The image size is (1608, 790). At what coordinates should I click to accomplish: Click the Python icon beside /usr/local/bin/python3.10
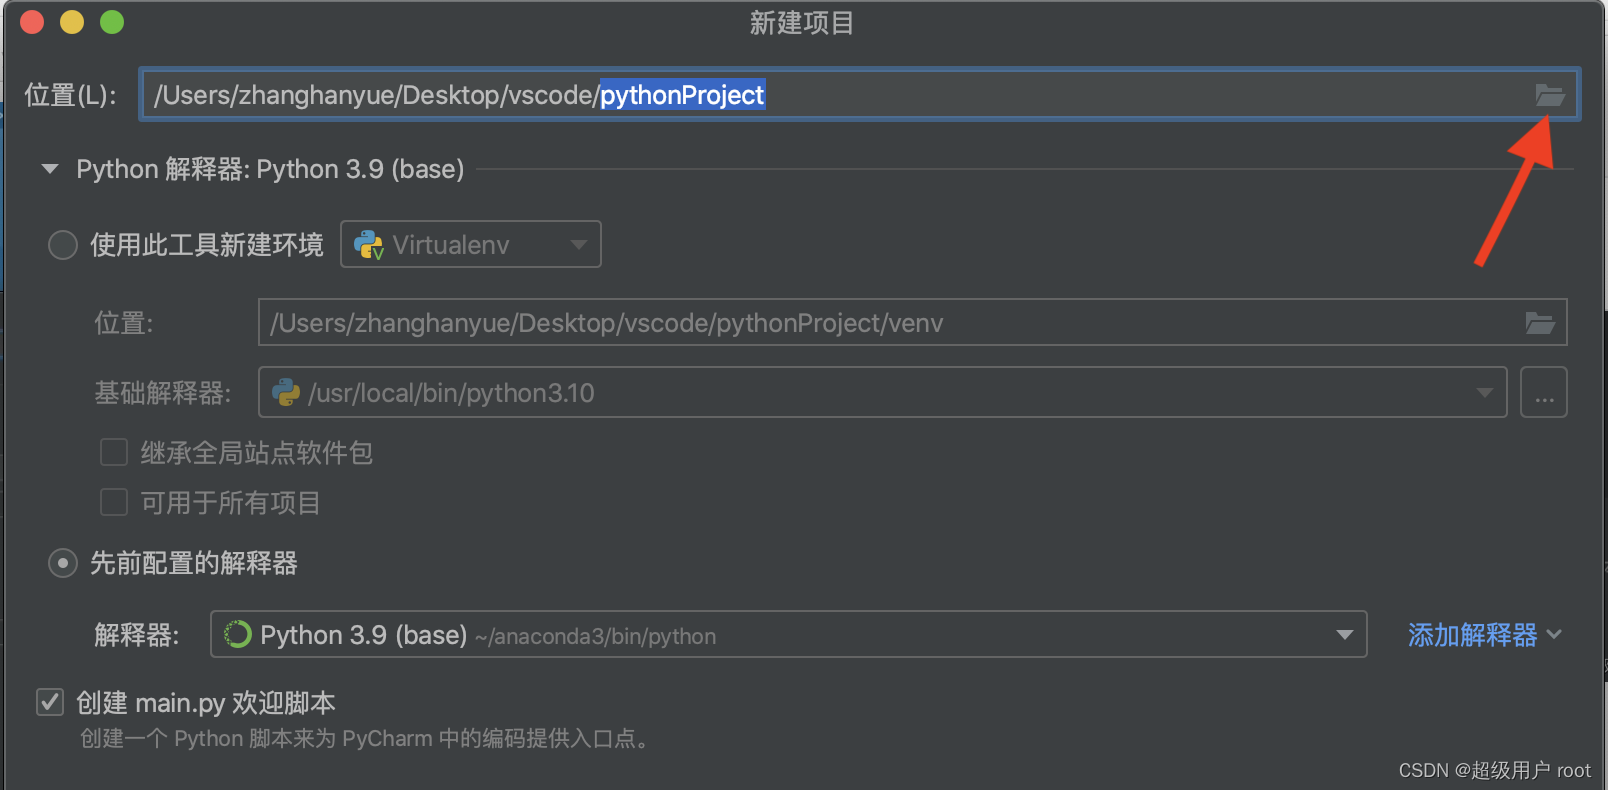click(286, 392)
